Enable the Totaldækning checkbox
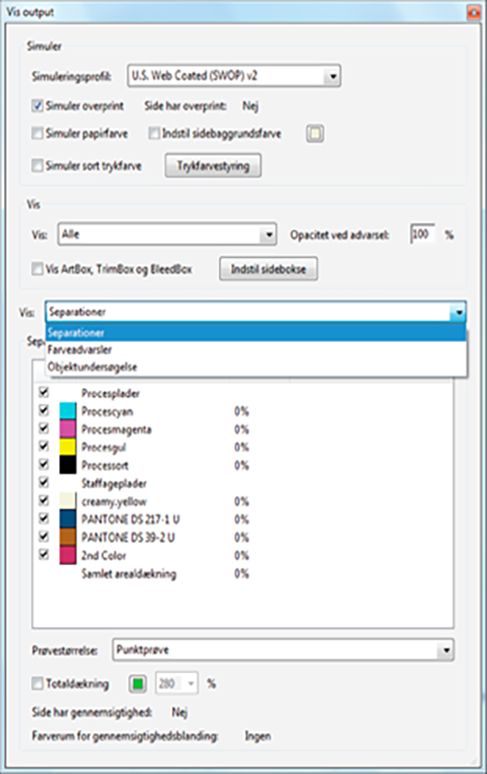This screenshot has width=487, height=774. point(37,683)
